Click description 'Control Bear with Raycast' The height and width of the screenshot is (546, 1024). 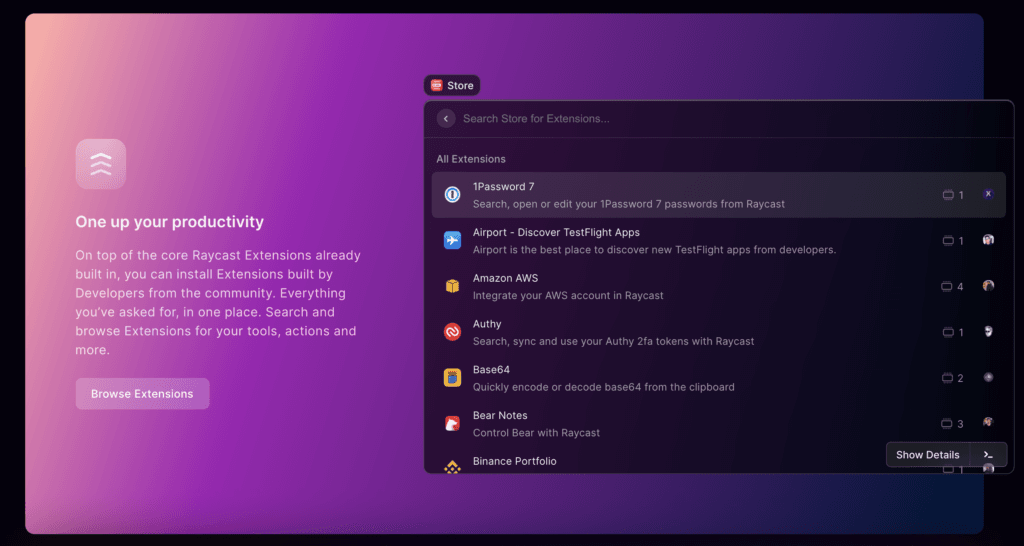[536, 432]
